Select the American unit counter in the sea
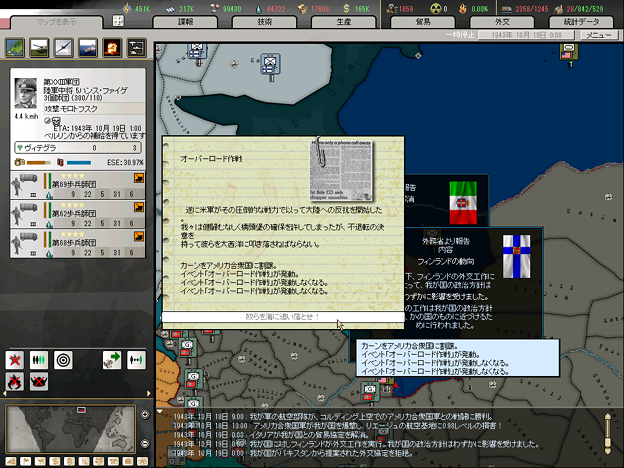The width and height of the screenshot is (624, 468). pos(569,53)
